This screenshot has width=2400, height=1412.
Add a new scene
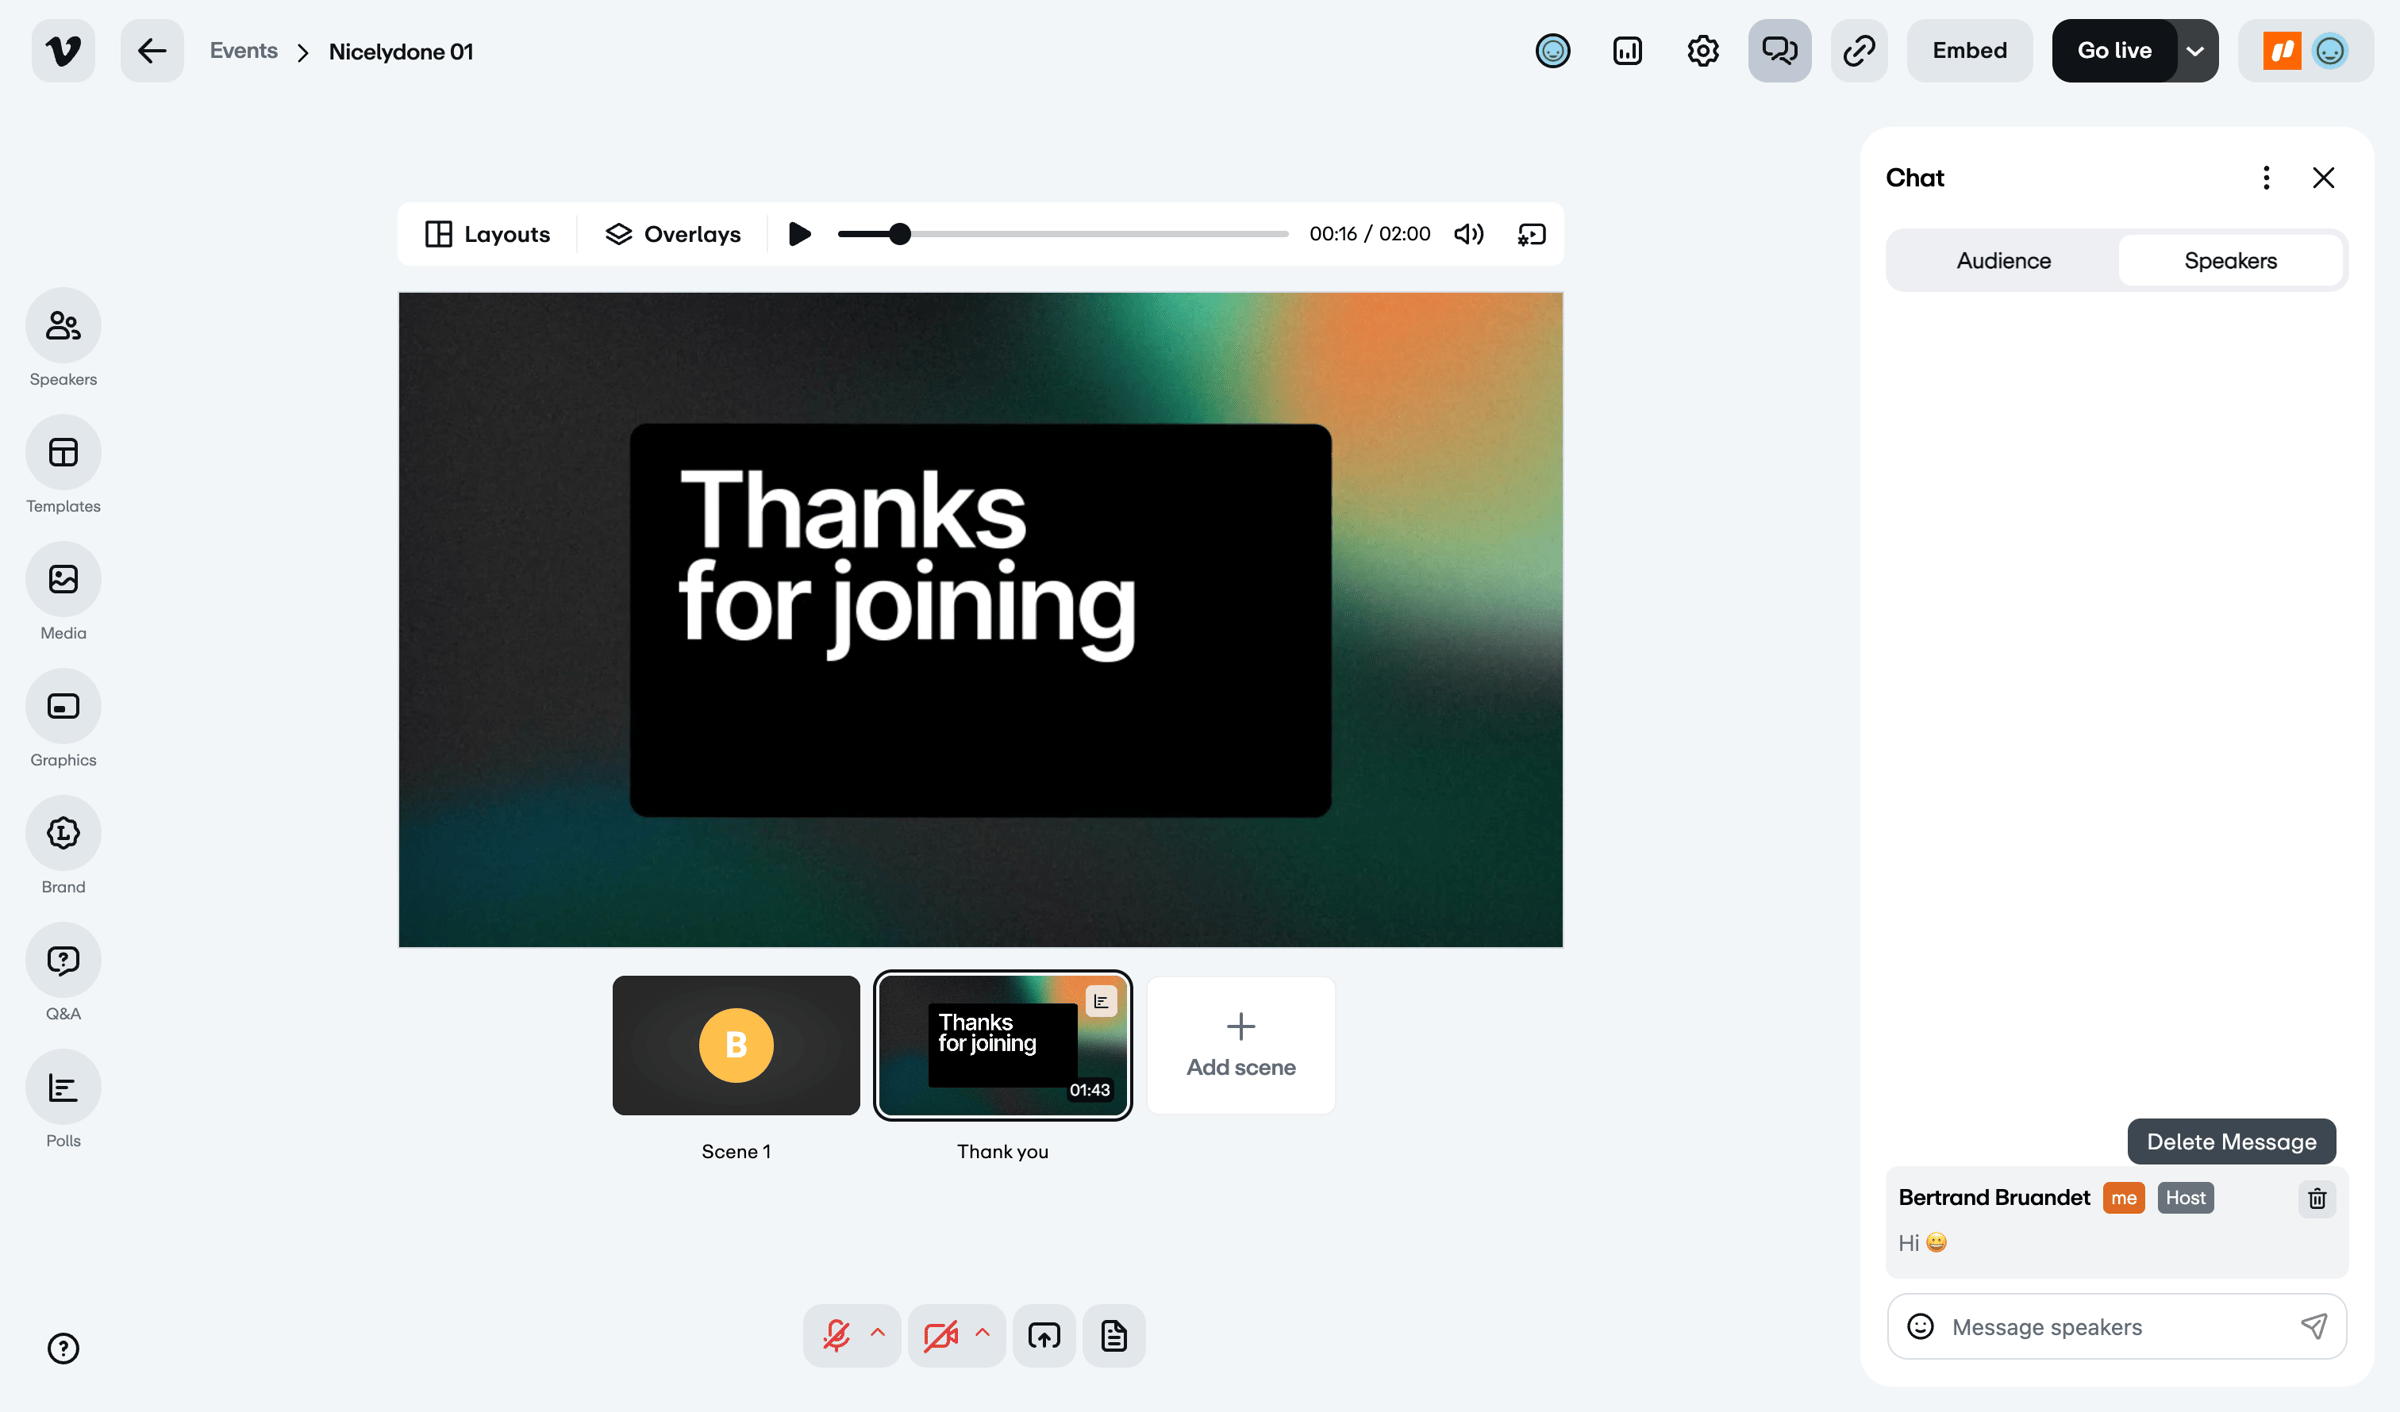(x=1241, y=1045)
